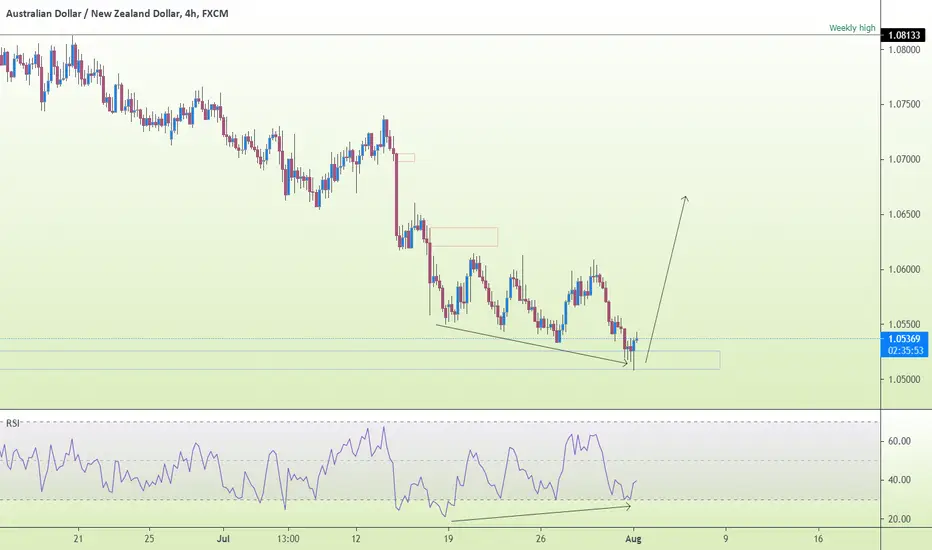Click the date label 9 on time axis
The height and width of the screenshot is (550, 932).
pyautogui.click(x=726, y=539)
